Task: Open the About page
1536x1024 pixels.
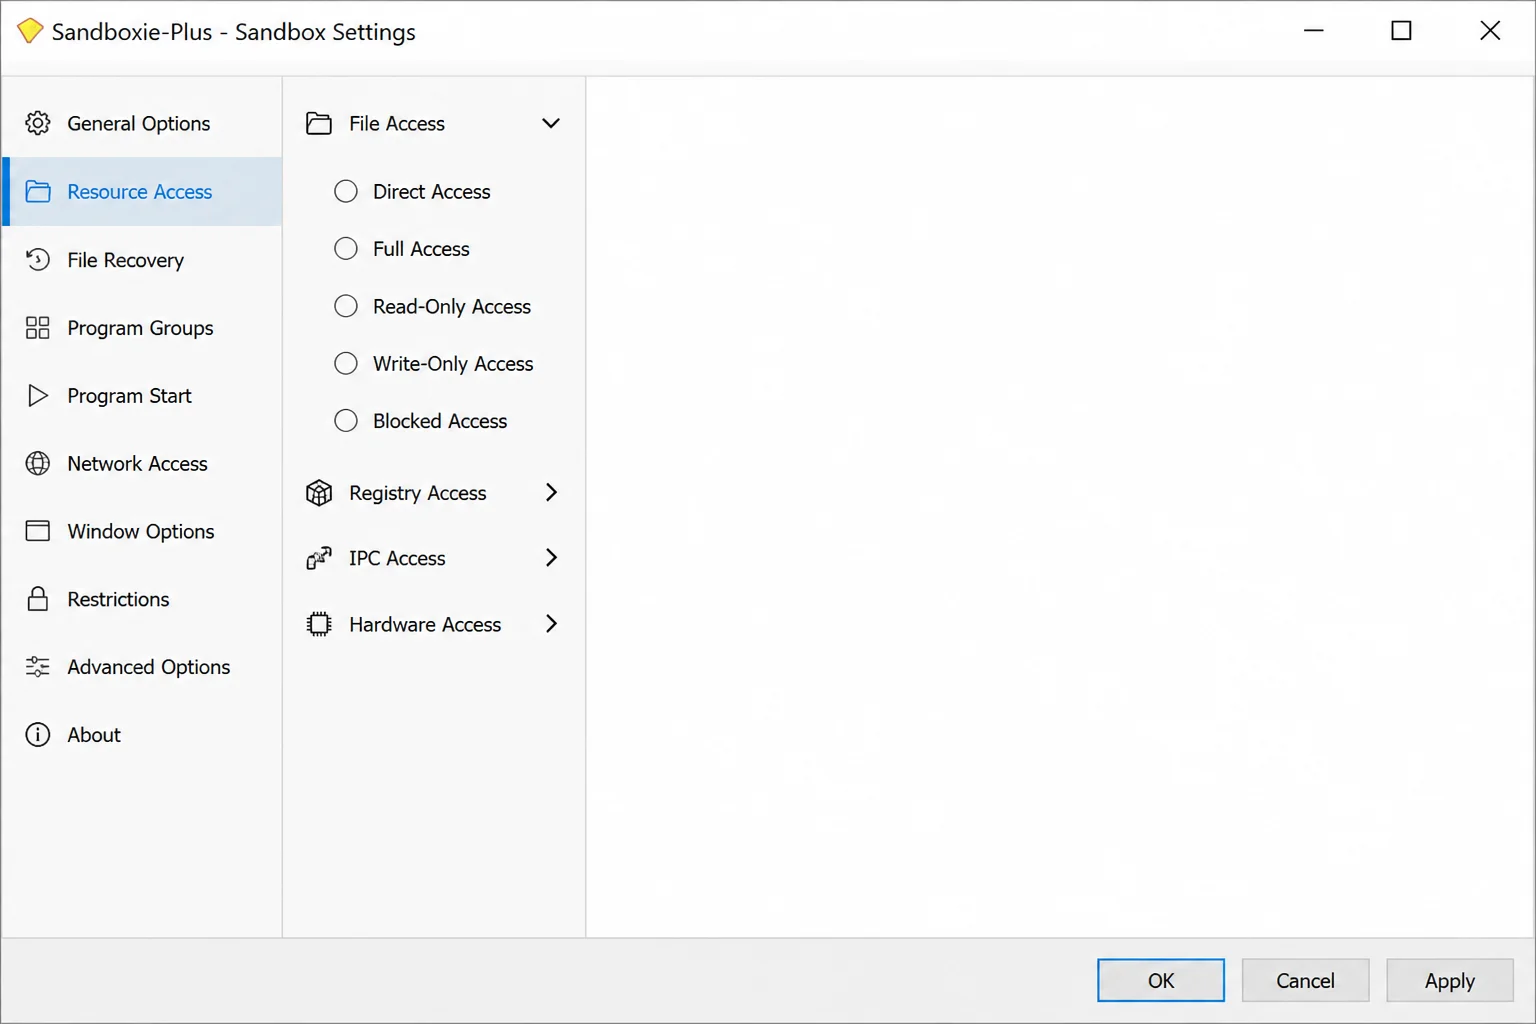Action: click(142, 735)
